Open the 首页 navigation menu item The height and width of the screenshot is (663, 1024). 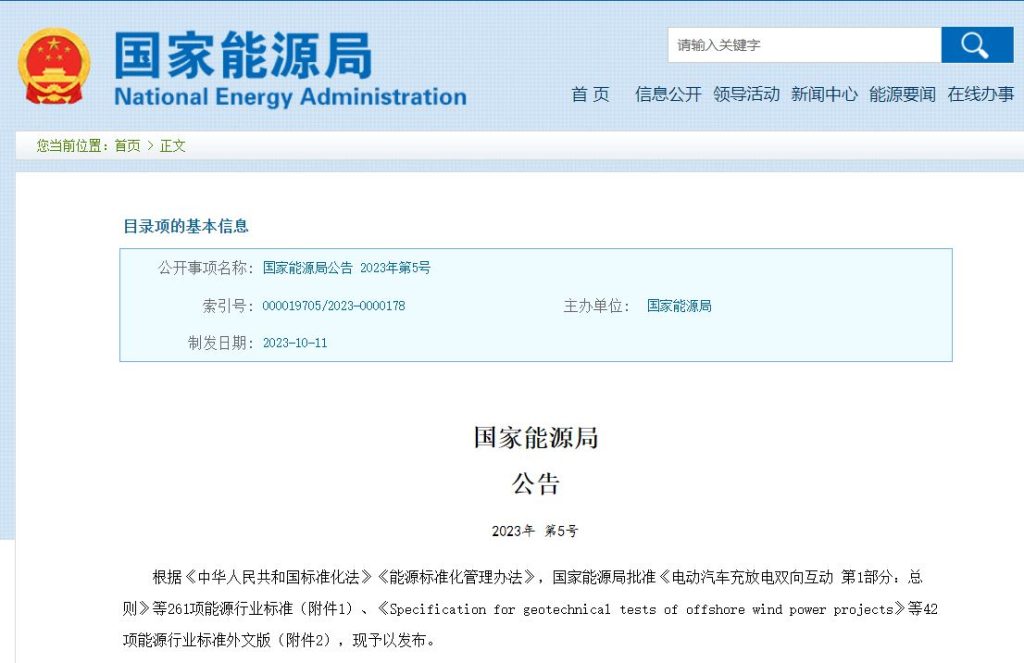[590, 94]
